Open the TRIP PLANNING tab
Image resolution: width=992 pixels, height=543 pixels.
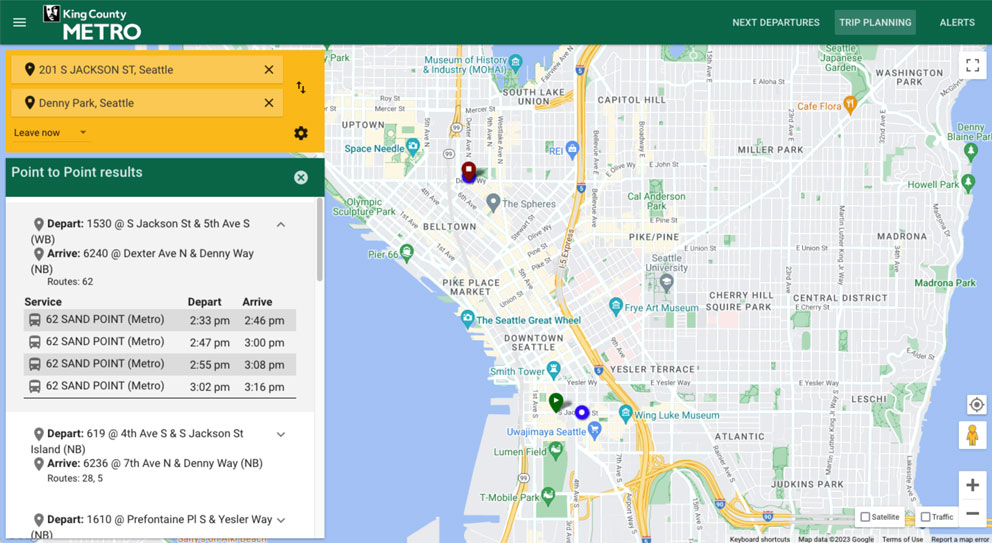pos(875,22)
